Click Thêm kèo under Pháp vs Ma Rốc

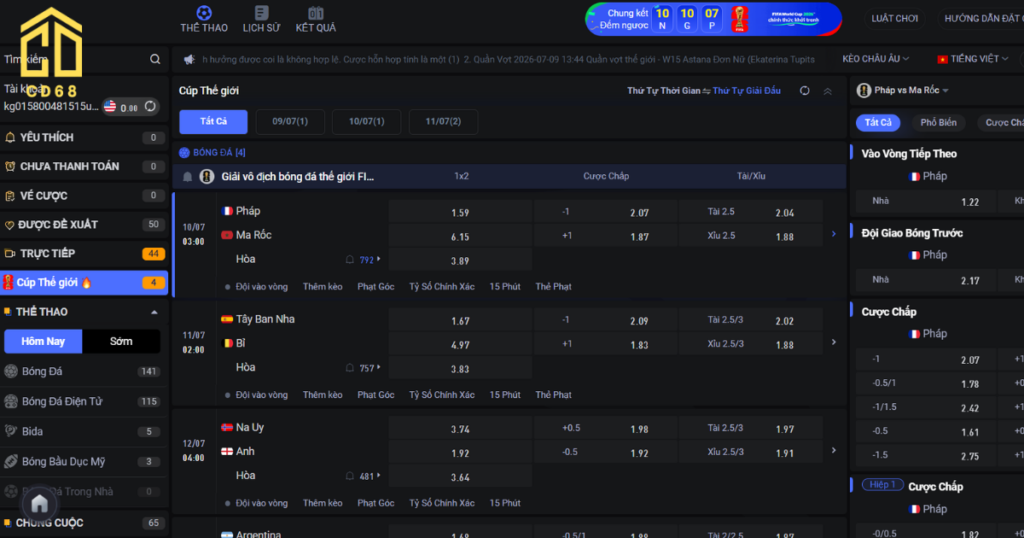click(322, 287)
